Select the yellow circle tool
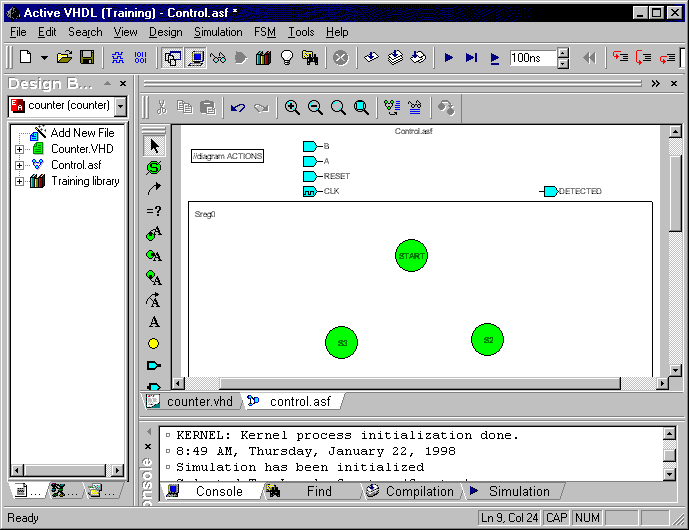Image resolution: width=689 pixels, height=530 pixels. pos(154,344)
